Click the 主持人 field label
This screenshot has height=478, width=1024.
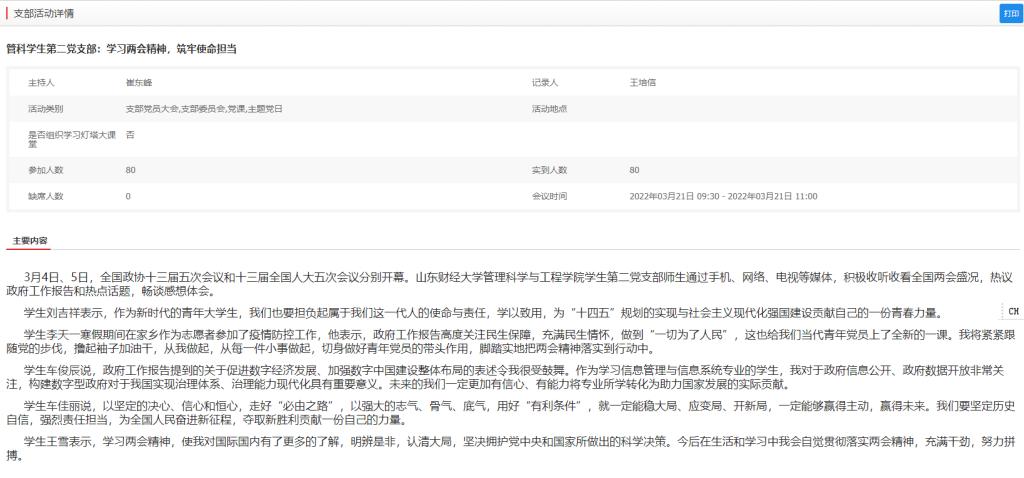(42, 82)
